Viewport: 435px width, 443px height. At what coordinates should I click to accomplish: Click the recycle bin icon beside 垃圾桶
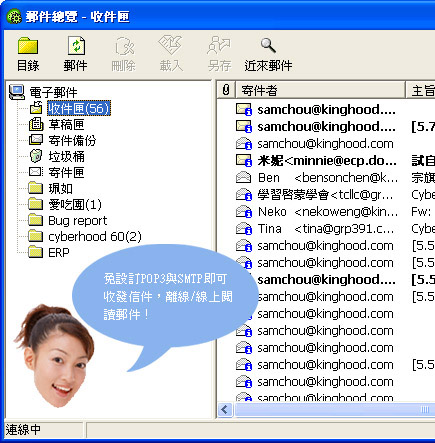point(36,156)
